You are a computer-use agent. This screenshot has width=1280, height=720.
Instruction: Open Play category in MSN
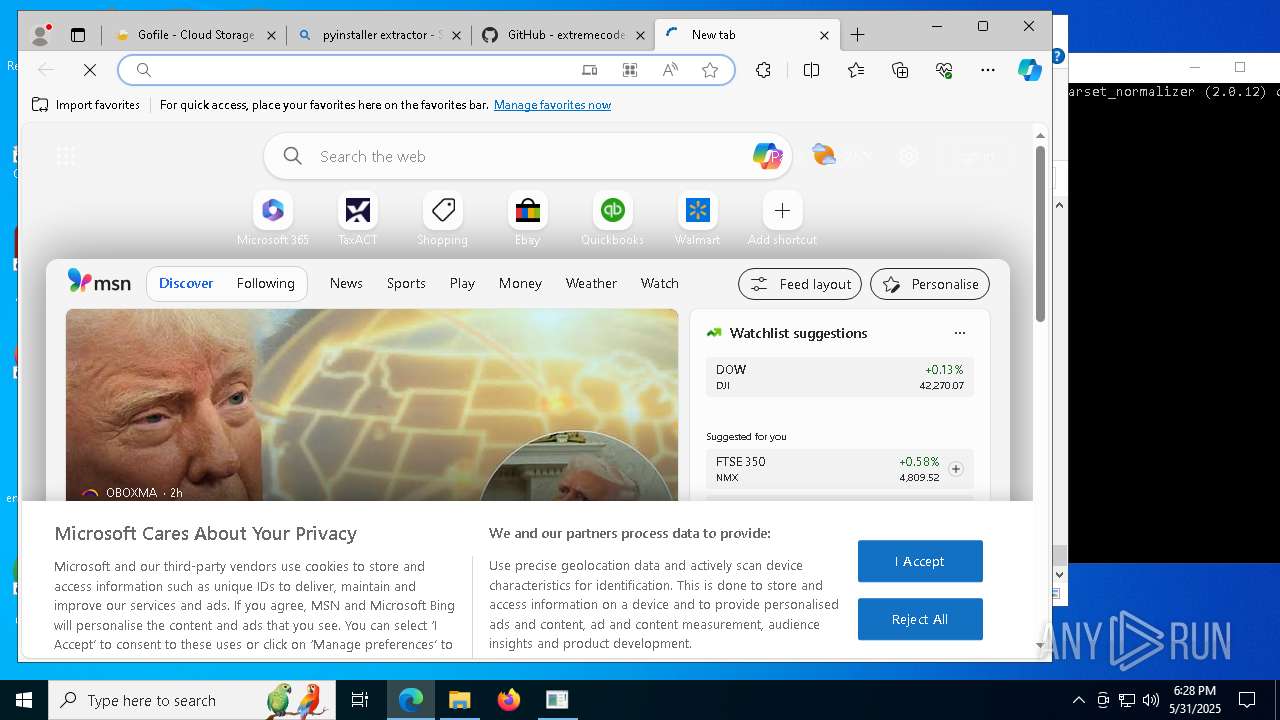pos(462,283)
